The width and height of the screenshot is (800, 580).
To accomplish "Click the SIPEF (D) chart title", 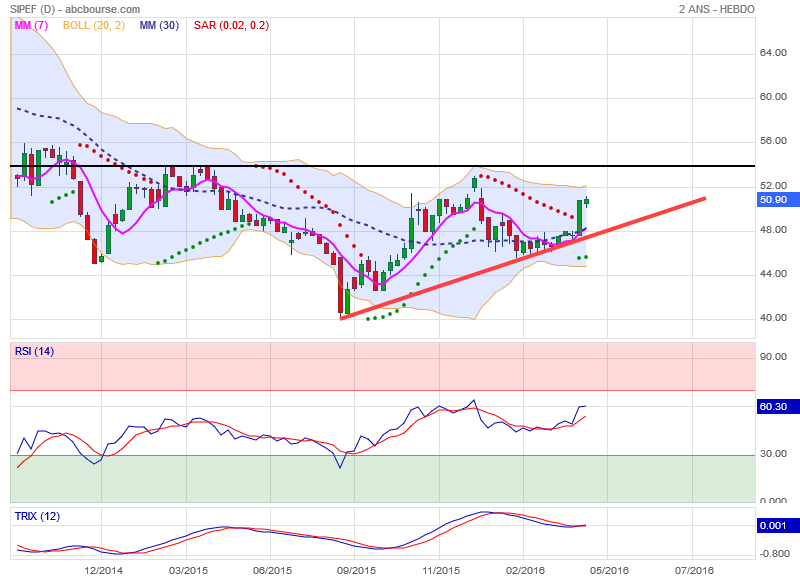I will (33, 9).
